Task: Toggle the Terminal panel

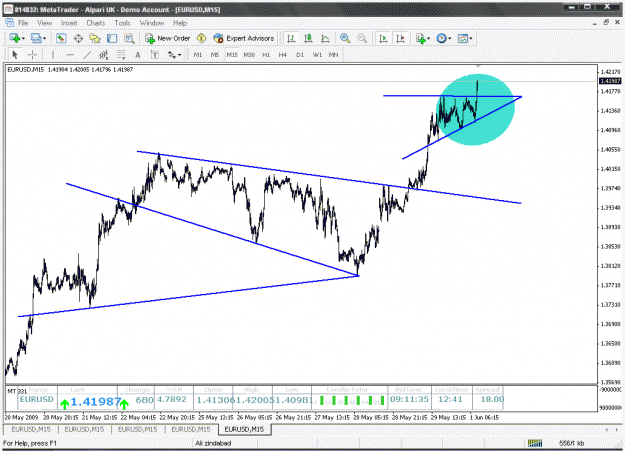Action: 112,38
